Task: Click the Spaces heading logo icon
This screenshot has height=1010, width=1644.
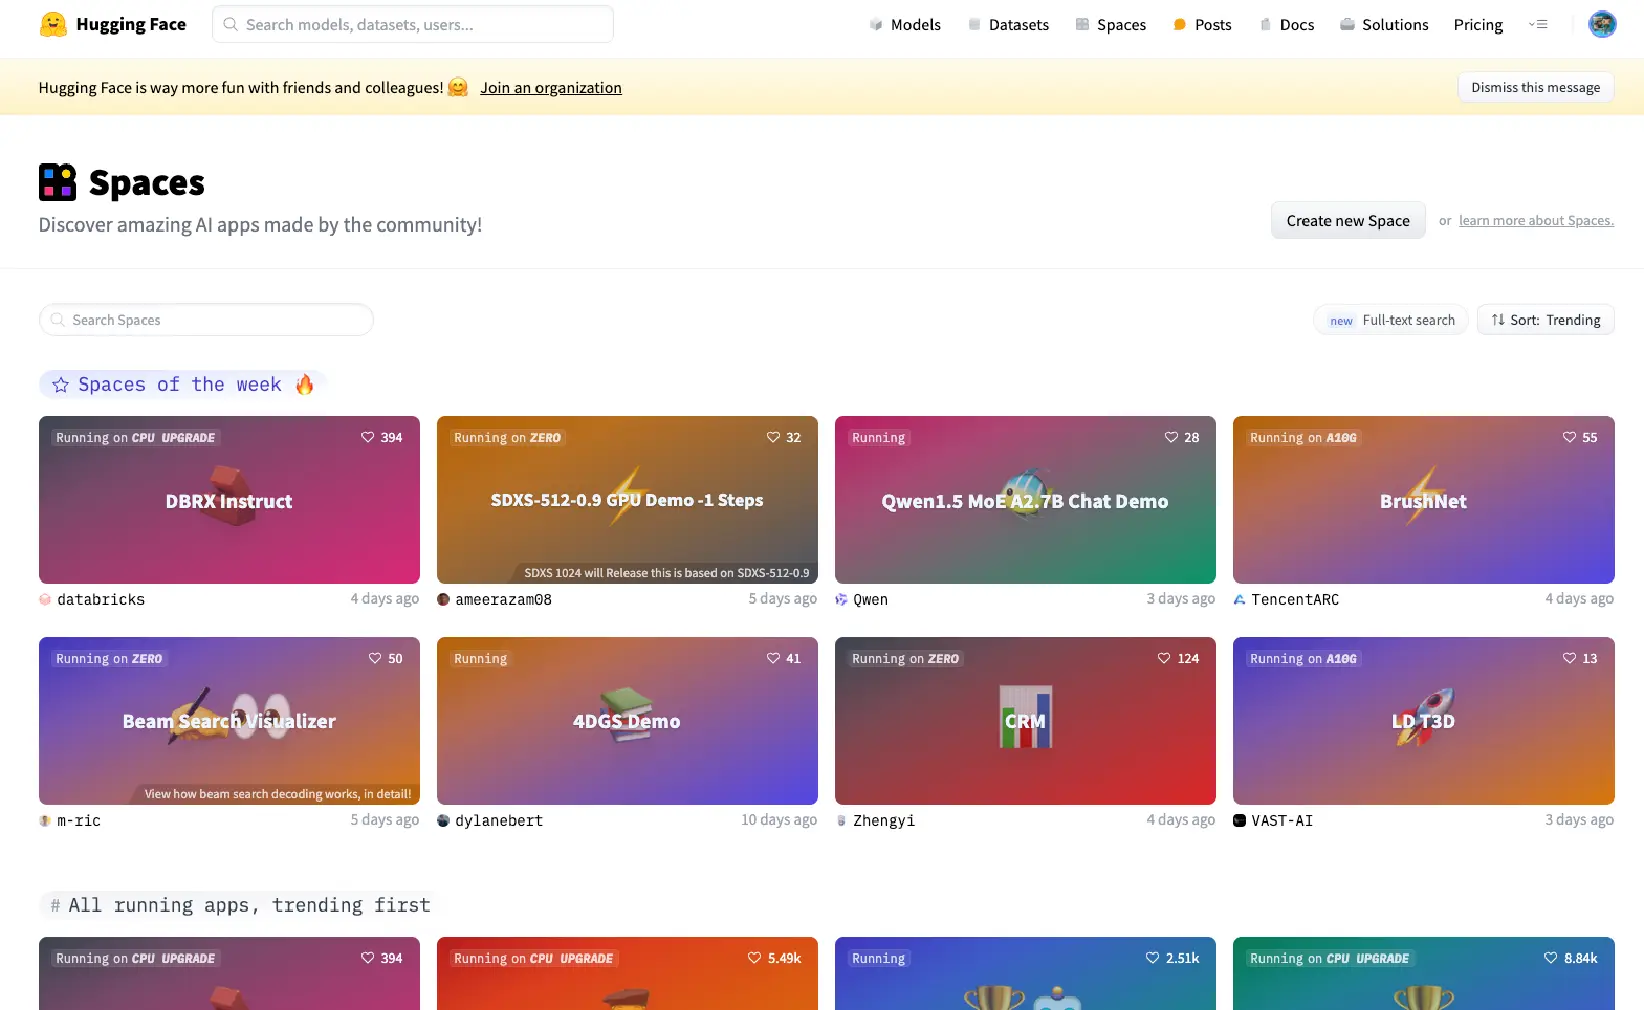Action: point(58,182)
